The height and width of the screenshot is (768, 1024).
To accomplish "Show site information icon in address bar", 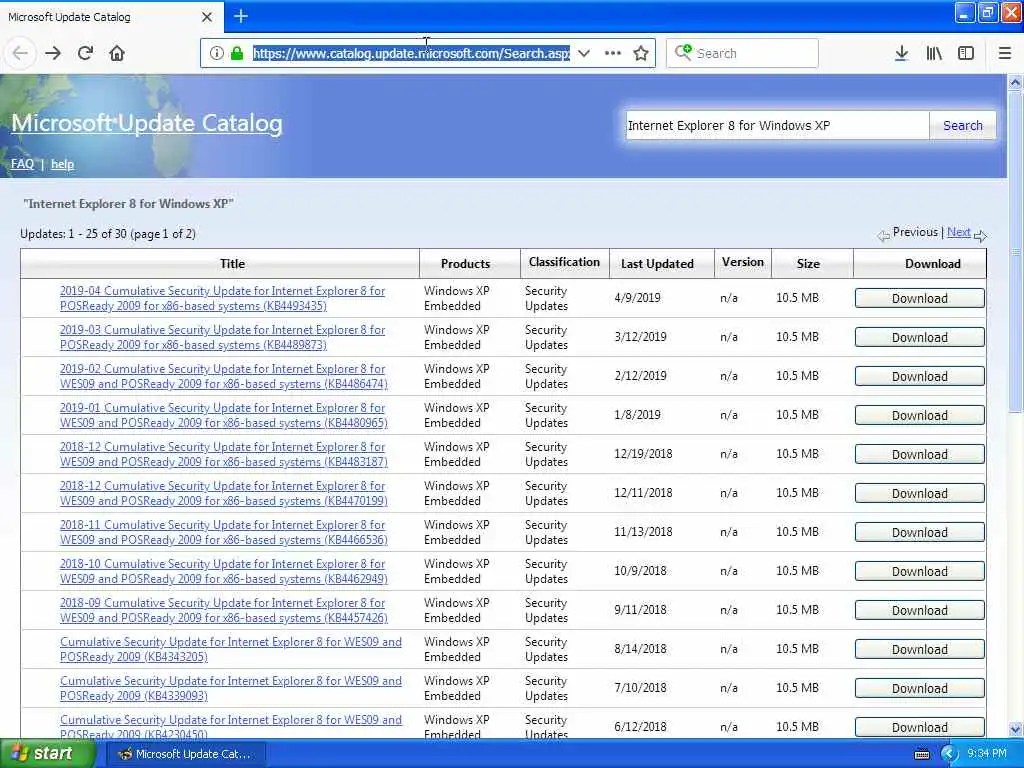I will pyautogui.click(x=217, y=53).
